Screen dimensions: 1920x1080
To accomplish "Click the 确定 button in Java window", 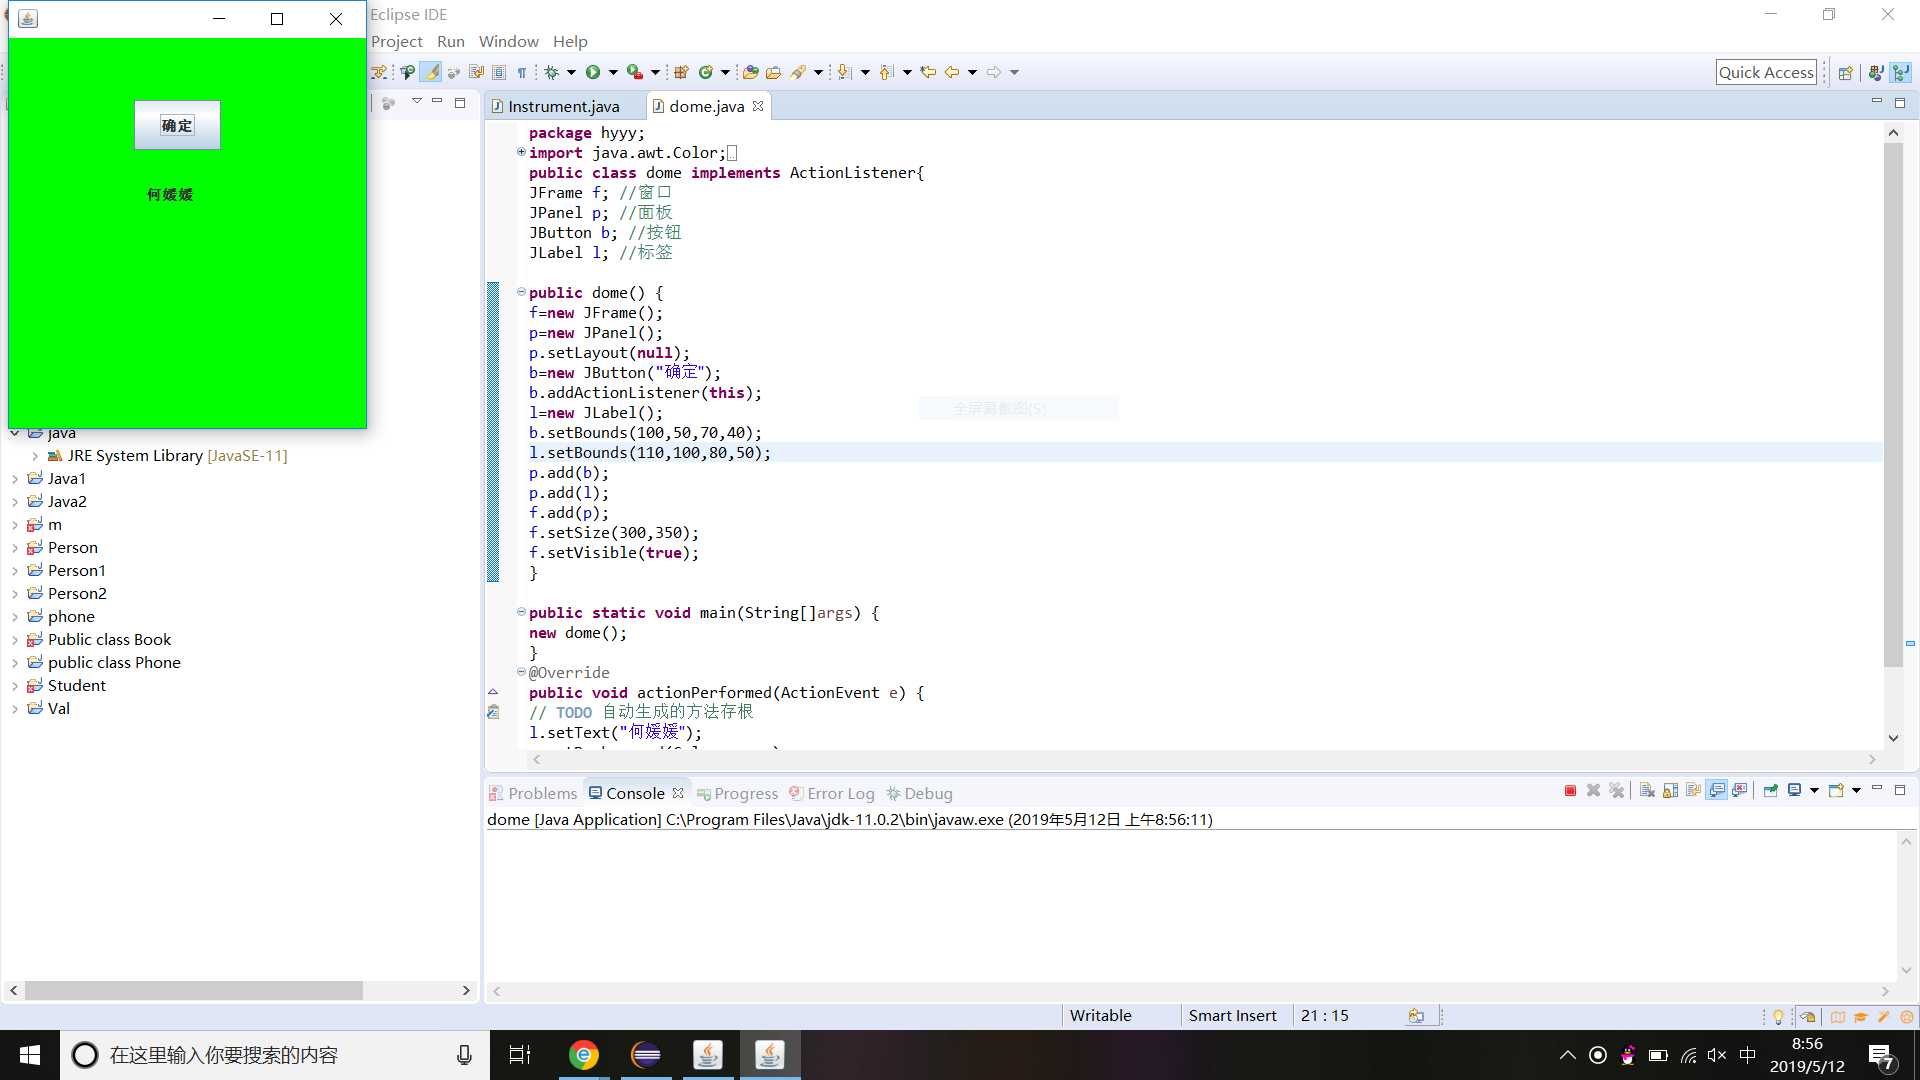I will coord(177,125).
